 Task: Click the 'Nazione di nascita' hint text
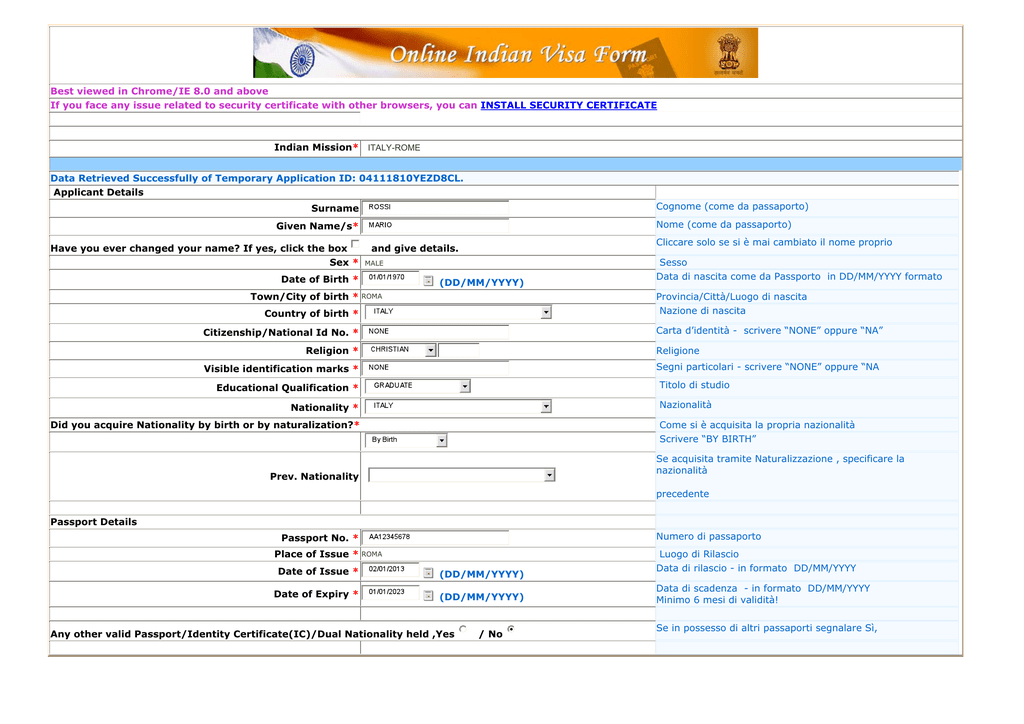tap(702, 311)
